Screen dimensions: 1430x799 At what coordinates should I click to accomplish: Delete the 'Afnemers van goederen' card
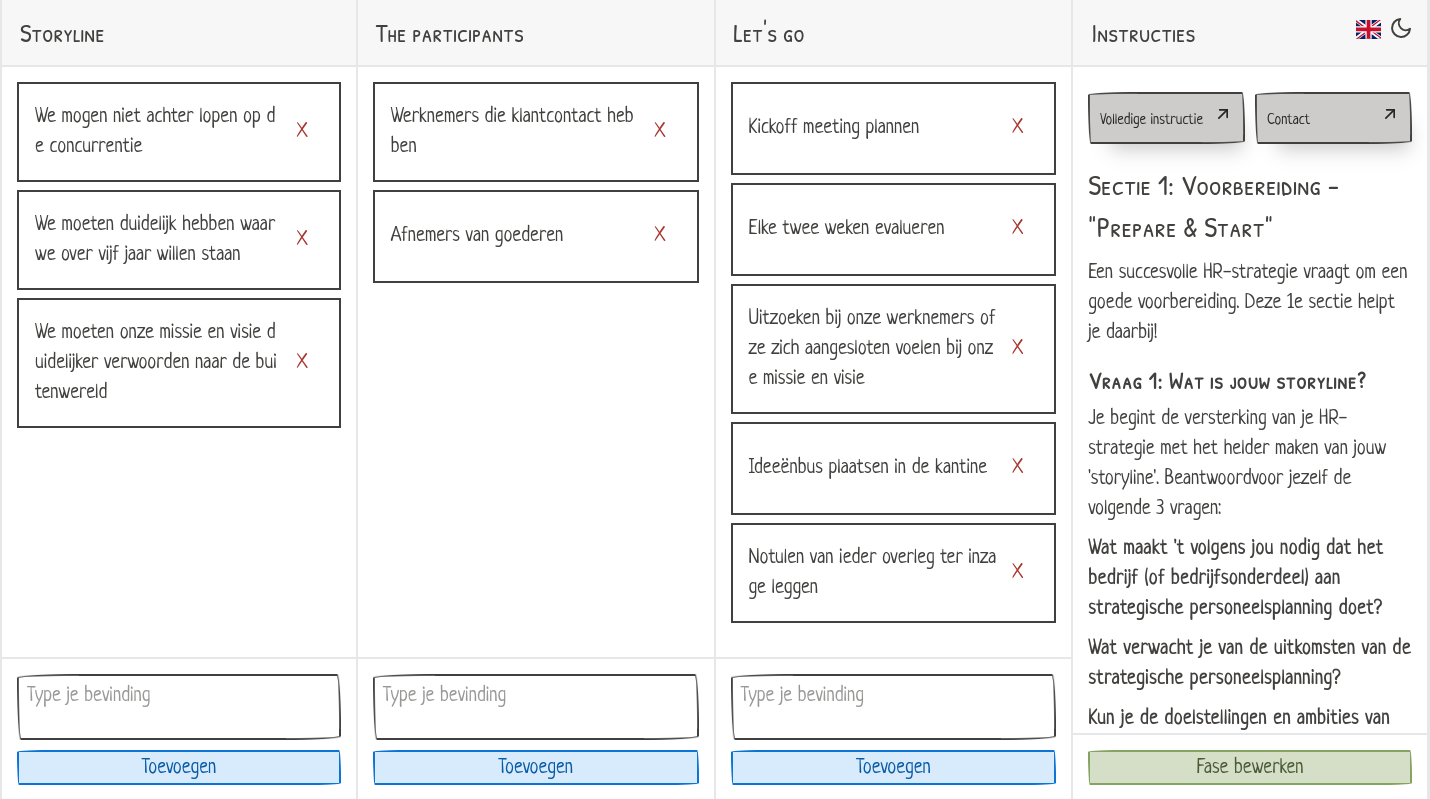pyautogui.click(x=660, y=234)
